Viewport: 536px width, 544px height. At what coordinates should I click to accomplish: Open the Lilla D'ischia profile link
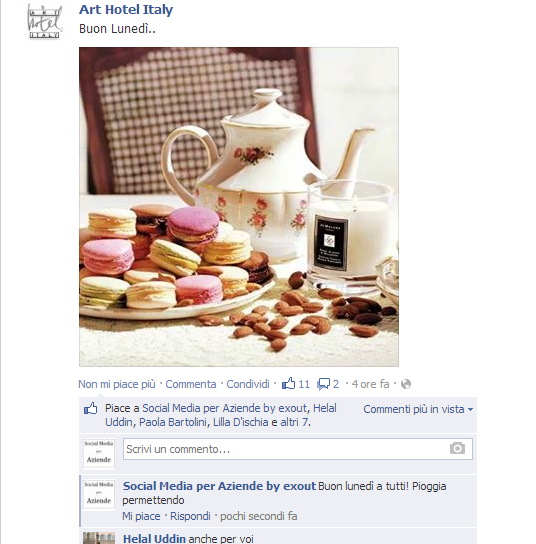tap(240, 422)
